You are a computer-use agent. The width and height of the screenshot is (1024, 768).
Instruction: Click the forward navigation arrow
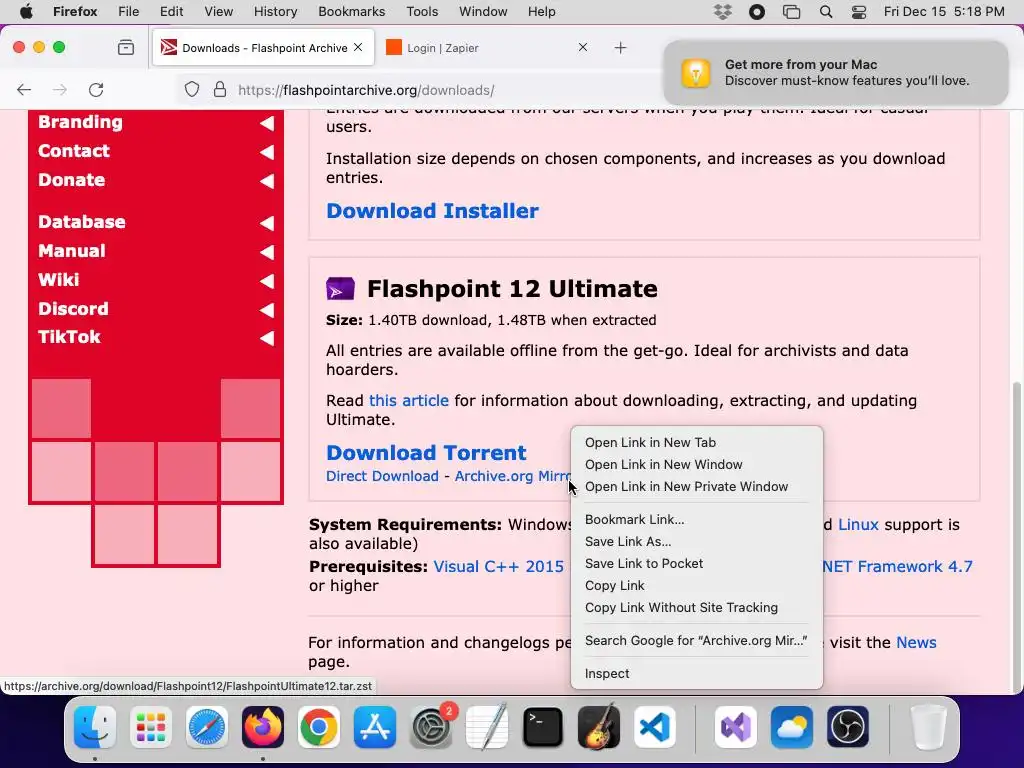[59, 89]
